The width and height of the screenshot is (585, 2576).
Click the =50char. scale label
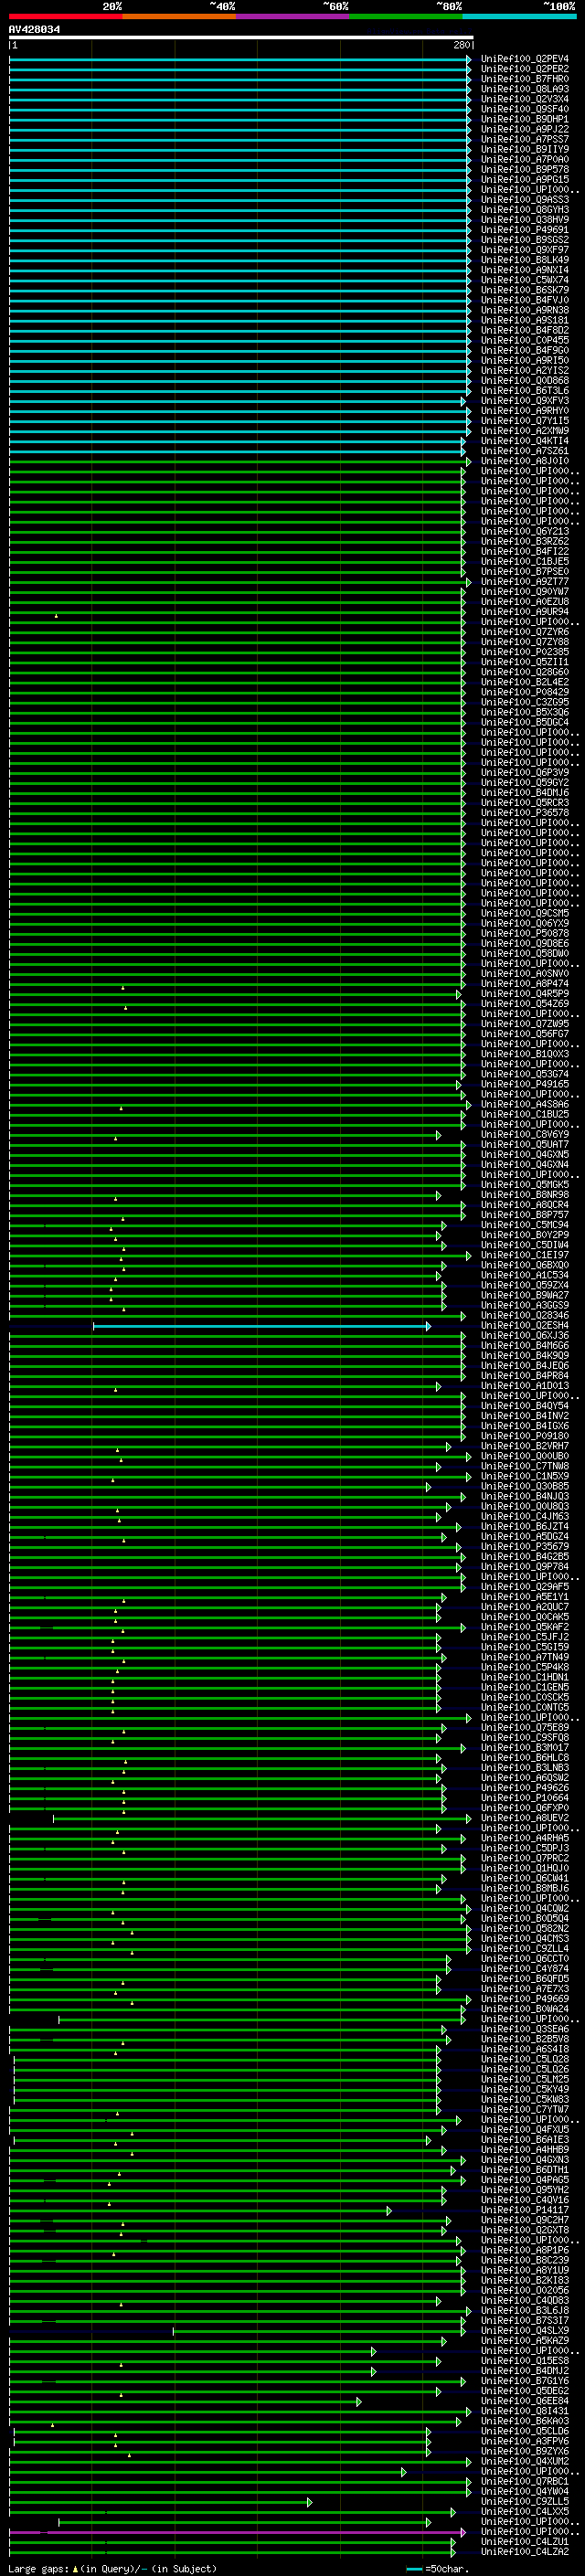(447, 2569)
